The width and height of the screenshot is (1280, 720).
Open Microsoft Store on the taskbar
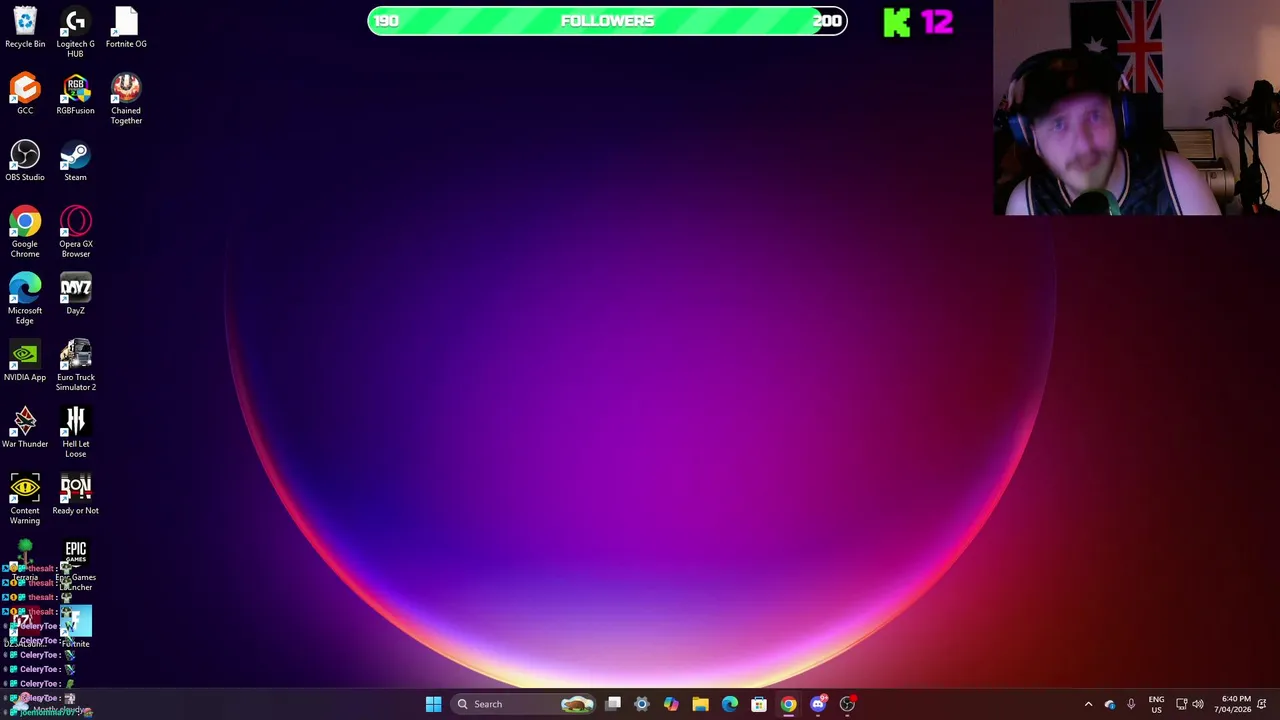coord(759,704)
